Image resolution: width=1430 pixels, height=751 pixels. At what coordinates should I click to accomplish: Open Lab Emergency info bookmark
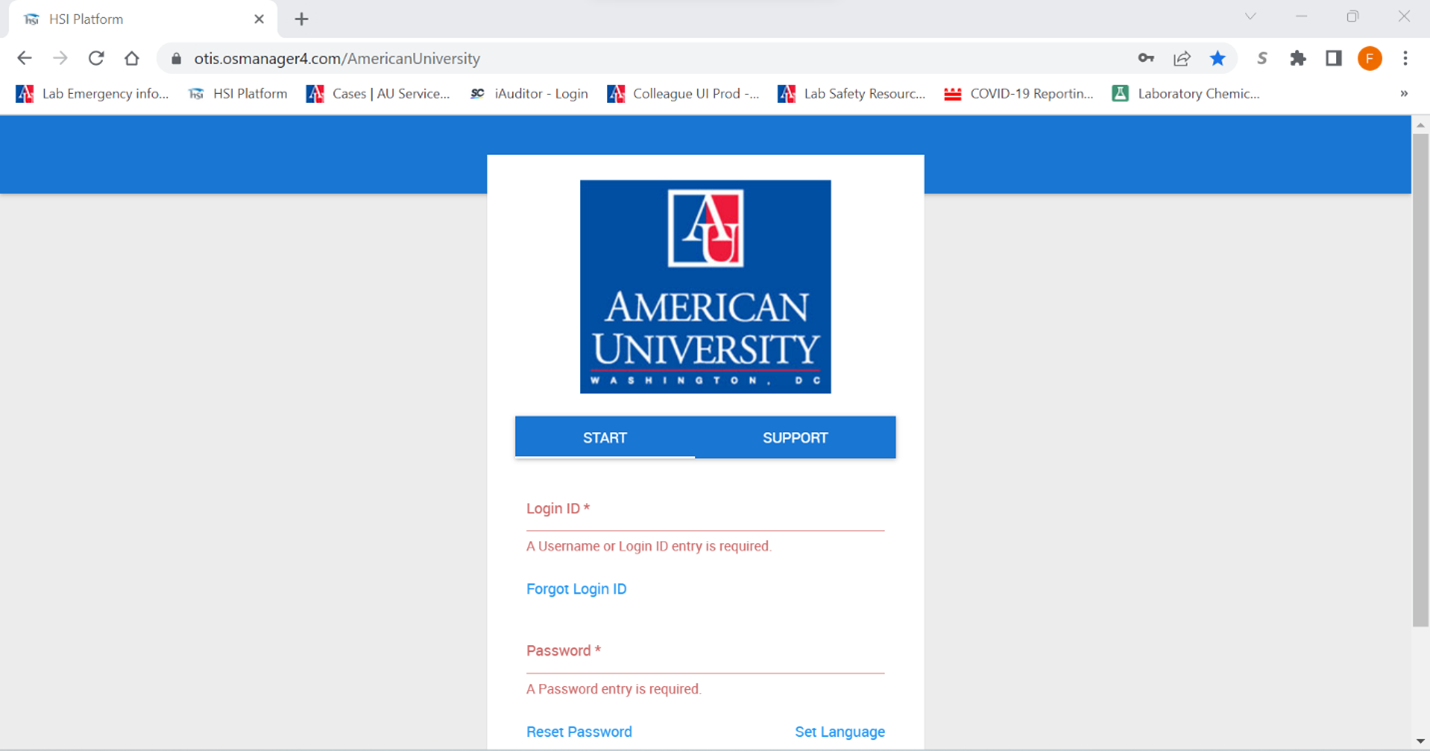[93, 93]
